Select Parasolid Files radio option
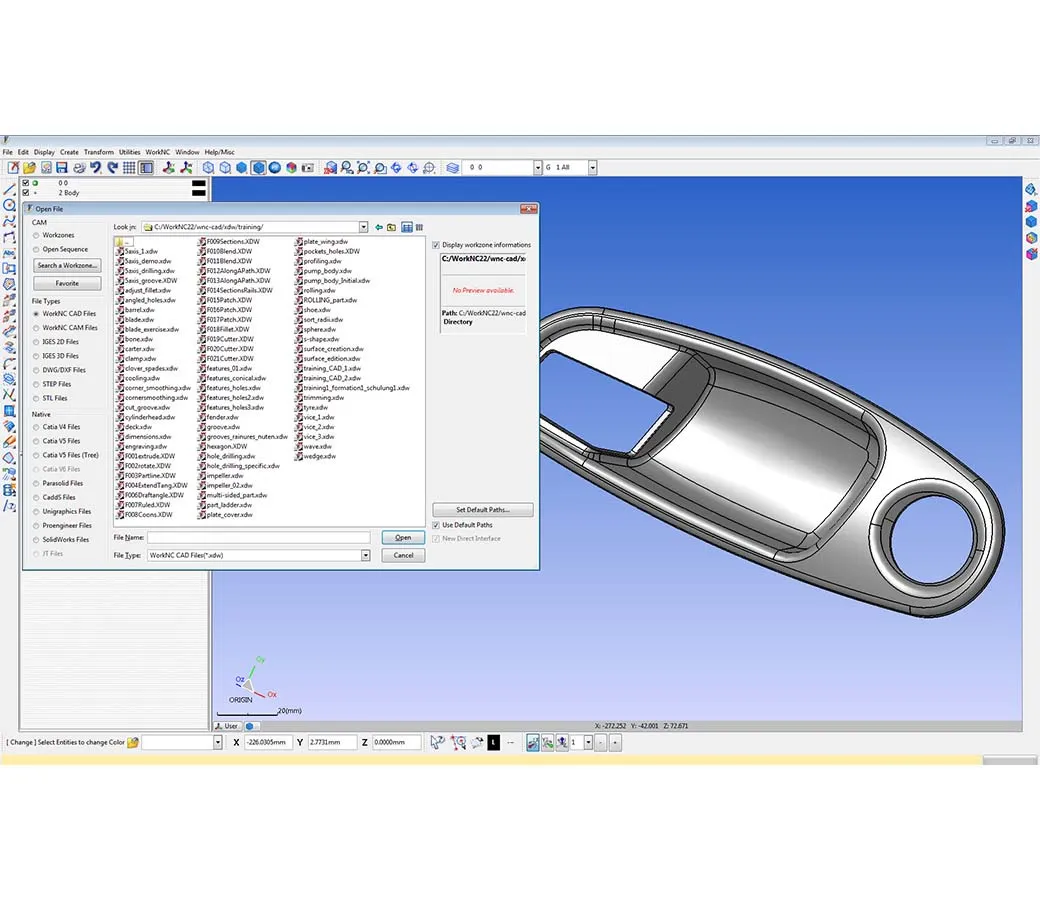The width and height of the screenshot is (1040, 900). [36, 483]
